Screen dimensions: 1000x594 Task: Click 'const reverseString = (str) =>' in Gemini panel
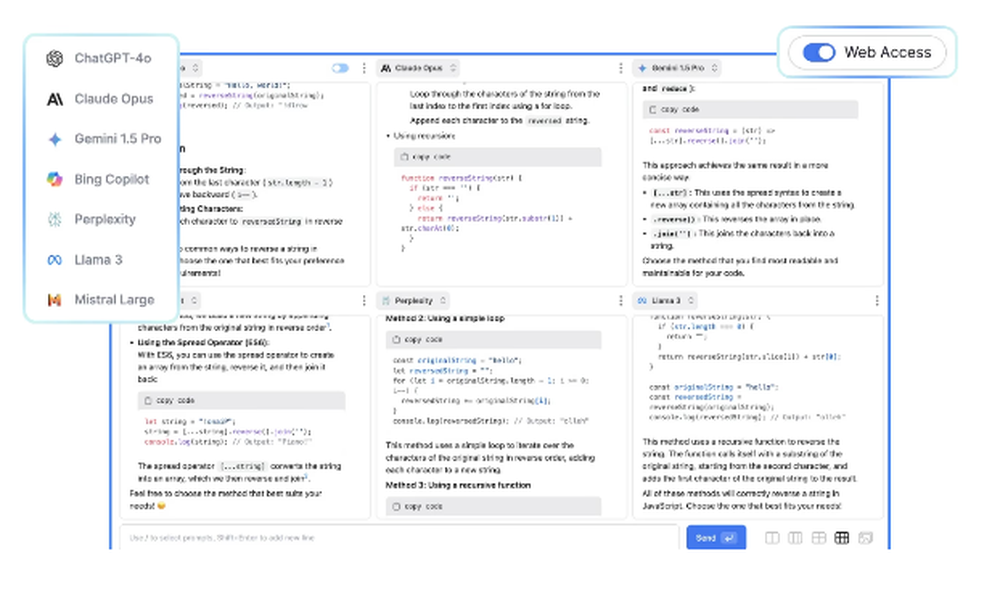point(712,130)
